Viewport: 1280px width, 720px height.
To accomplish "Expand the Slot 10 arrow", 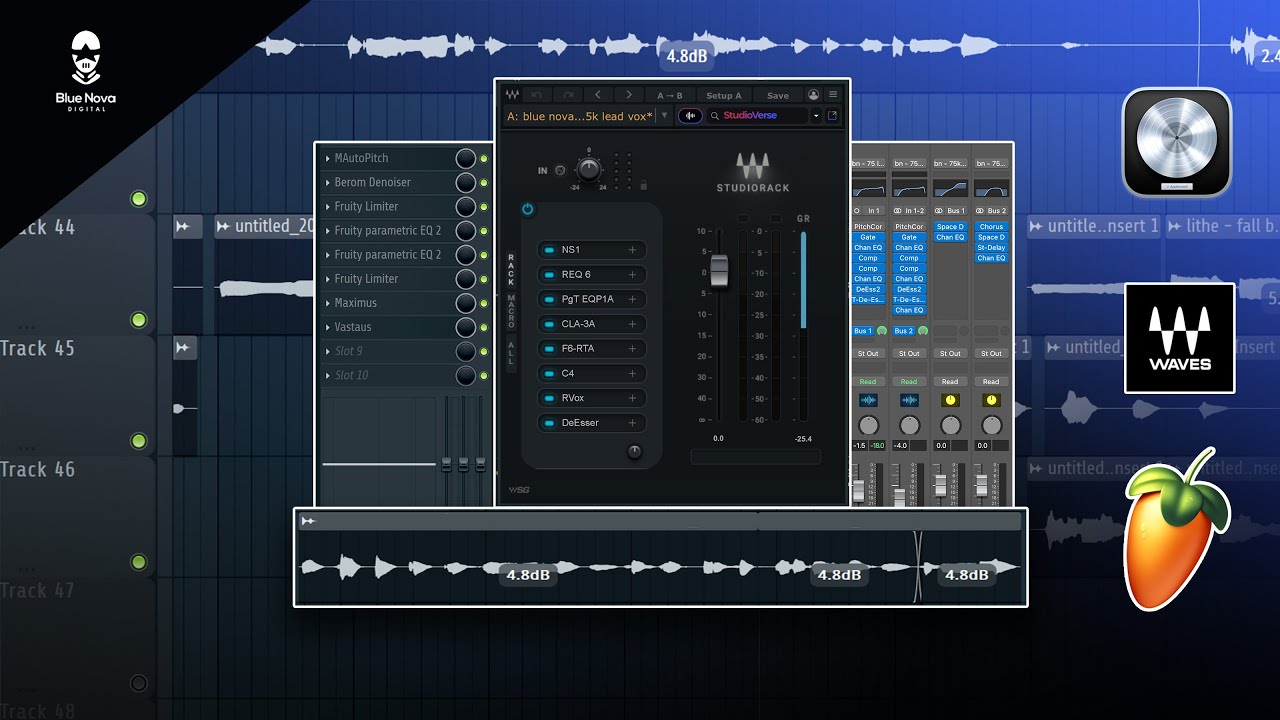I will (327, 375).
